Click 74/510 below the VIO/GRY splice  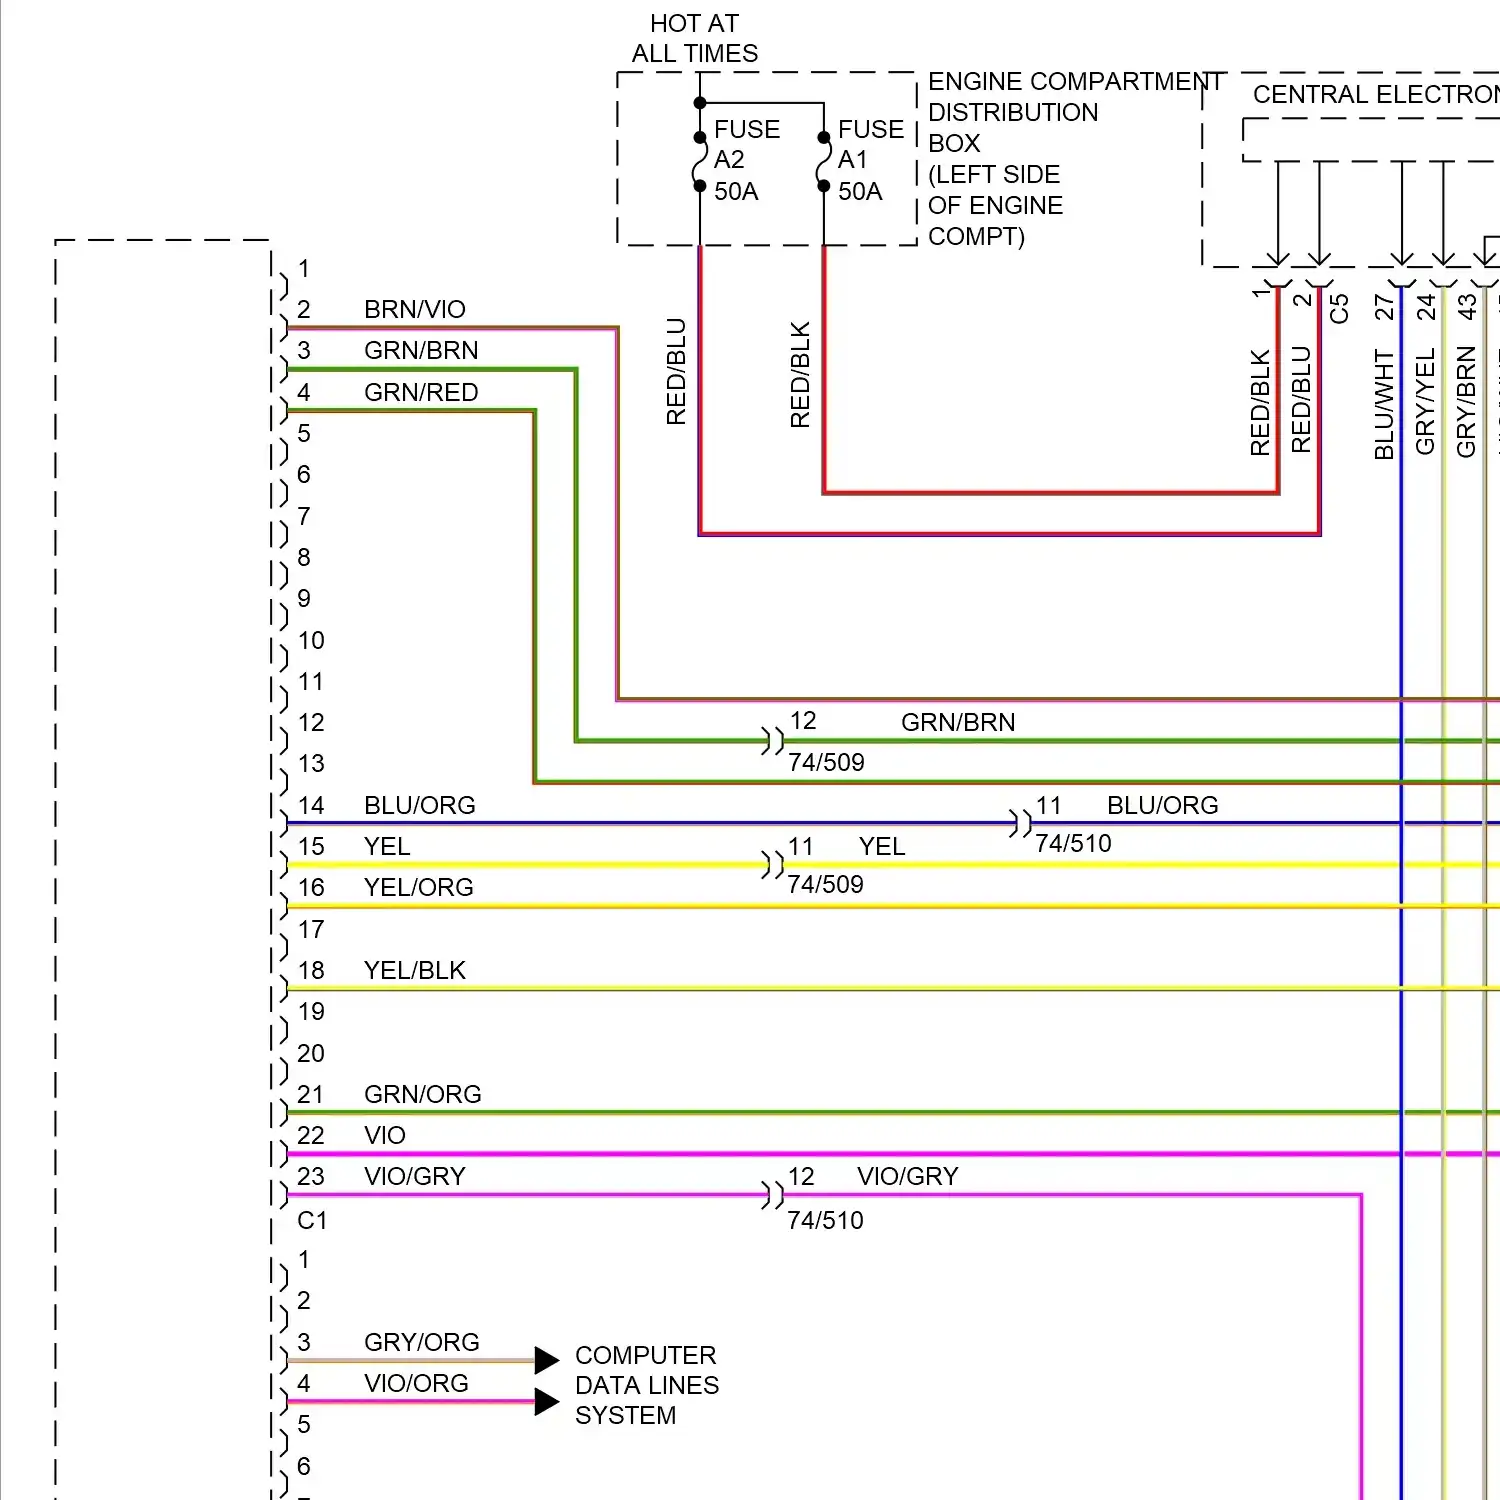click(x=825, y=1220)
